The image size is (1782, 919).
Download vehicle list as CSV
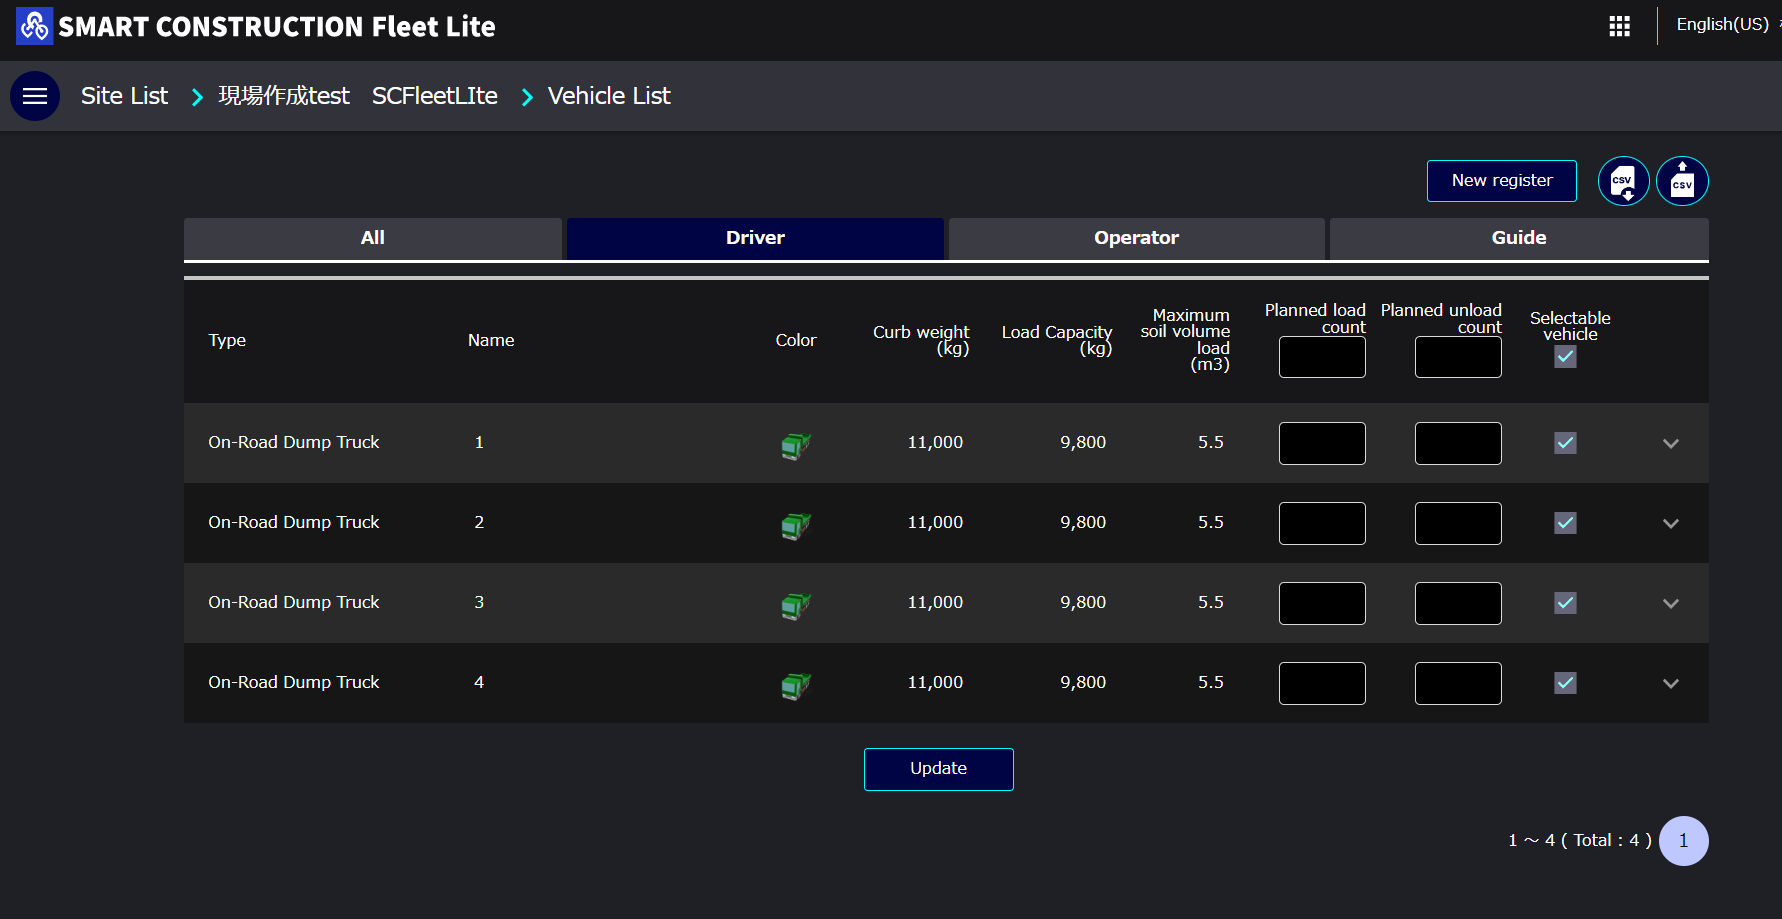click(x=1624, y=181)
